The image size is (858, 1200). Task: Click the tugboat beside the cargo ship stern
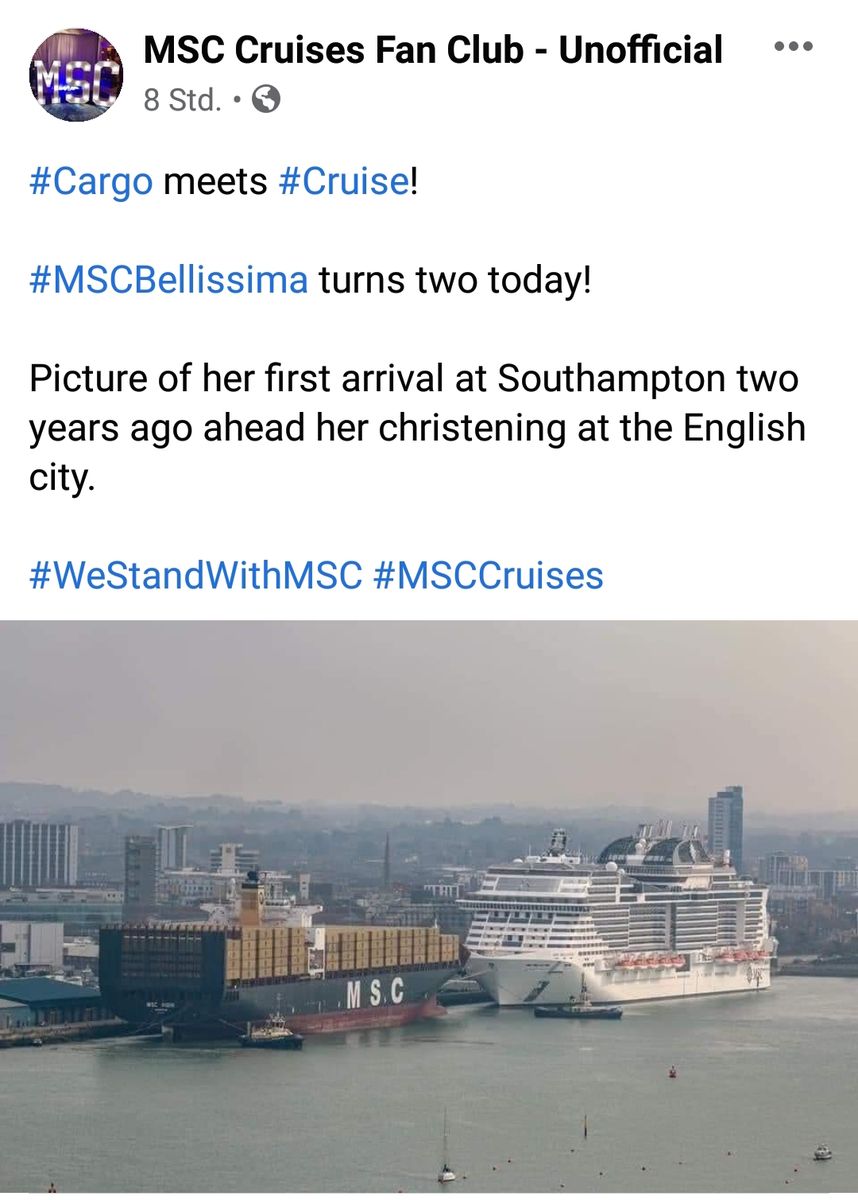click(271, 1033)
